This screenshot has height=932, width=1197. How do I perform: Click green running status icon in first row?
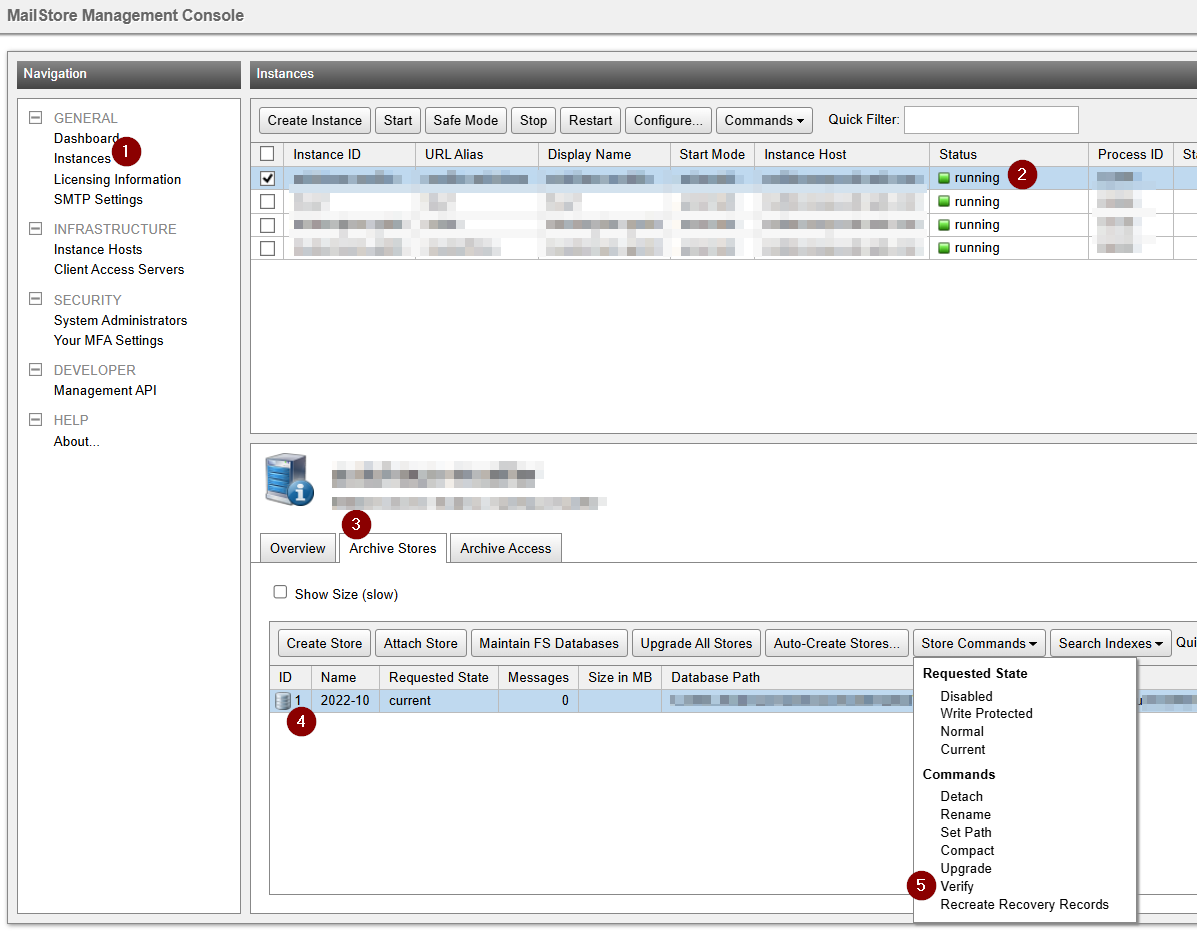944,178
